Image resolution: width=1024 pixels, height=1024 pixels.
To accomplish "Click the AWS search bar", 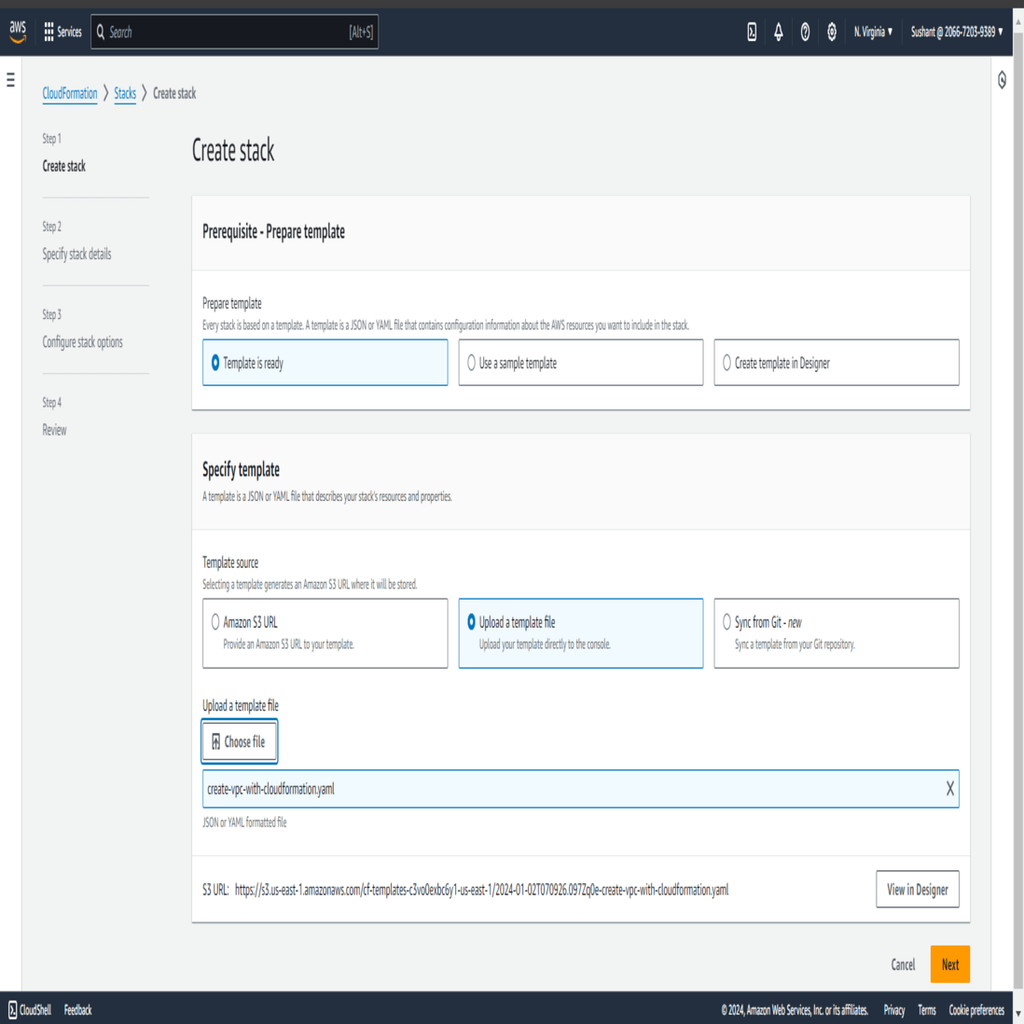I will (234, 31).
